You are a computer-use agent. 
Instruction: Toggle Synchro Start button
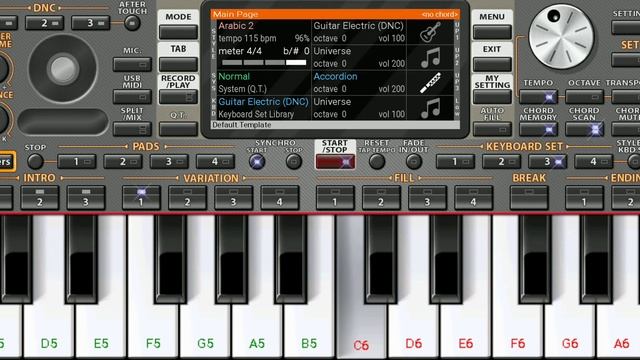click(257, 162)
